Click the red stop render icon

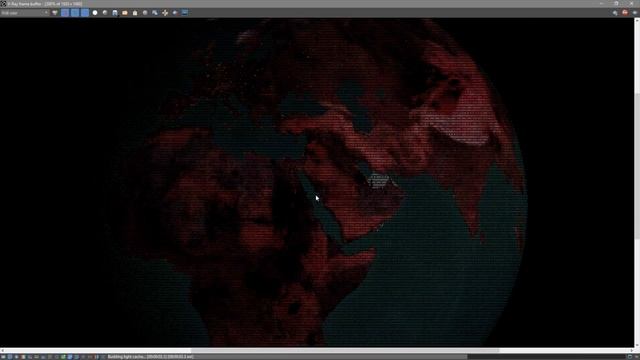[625, 13]
